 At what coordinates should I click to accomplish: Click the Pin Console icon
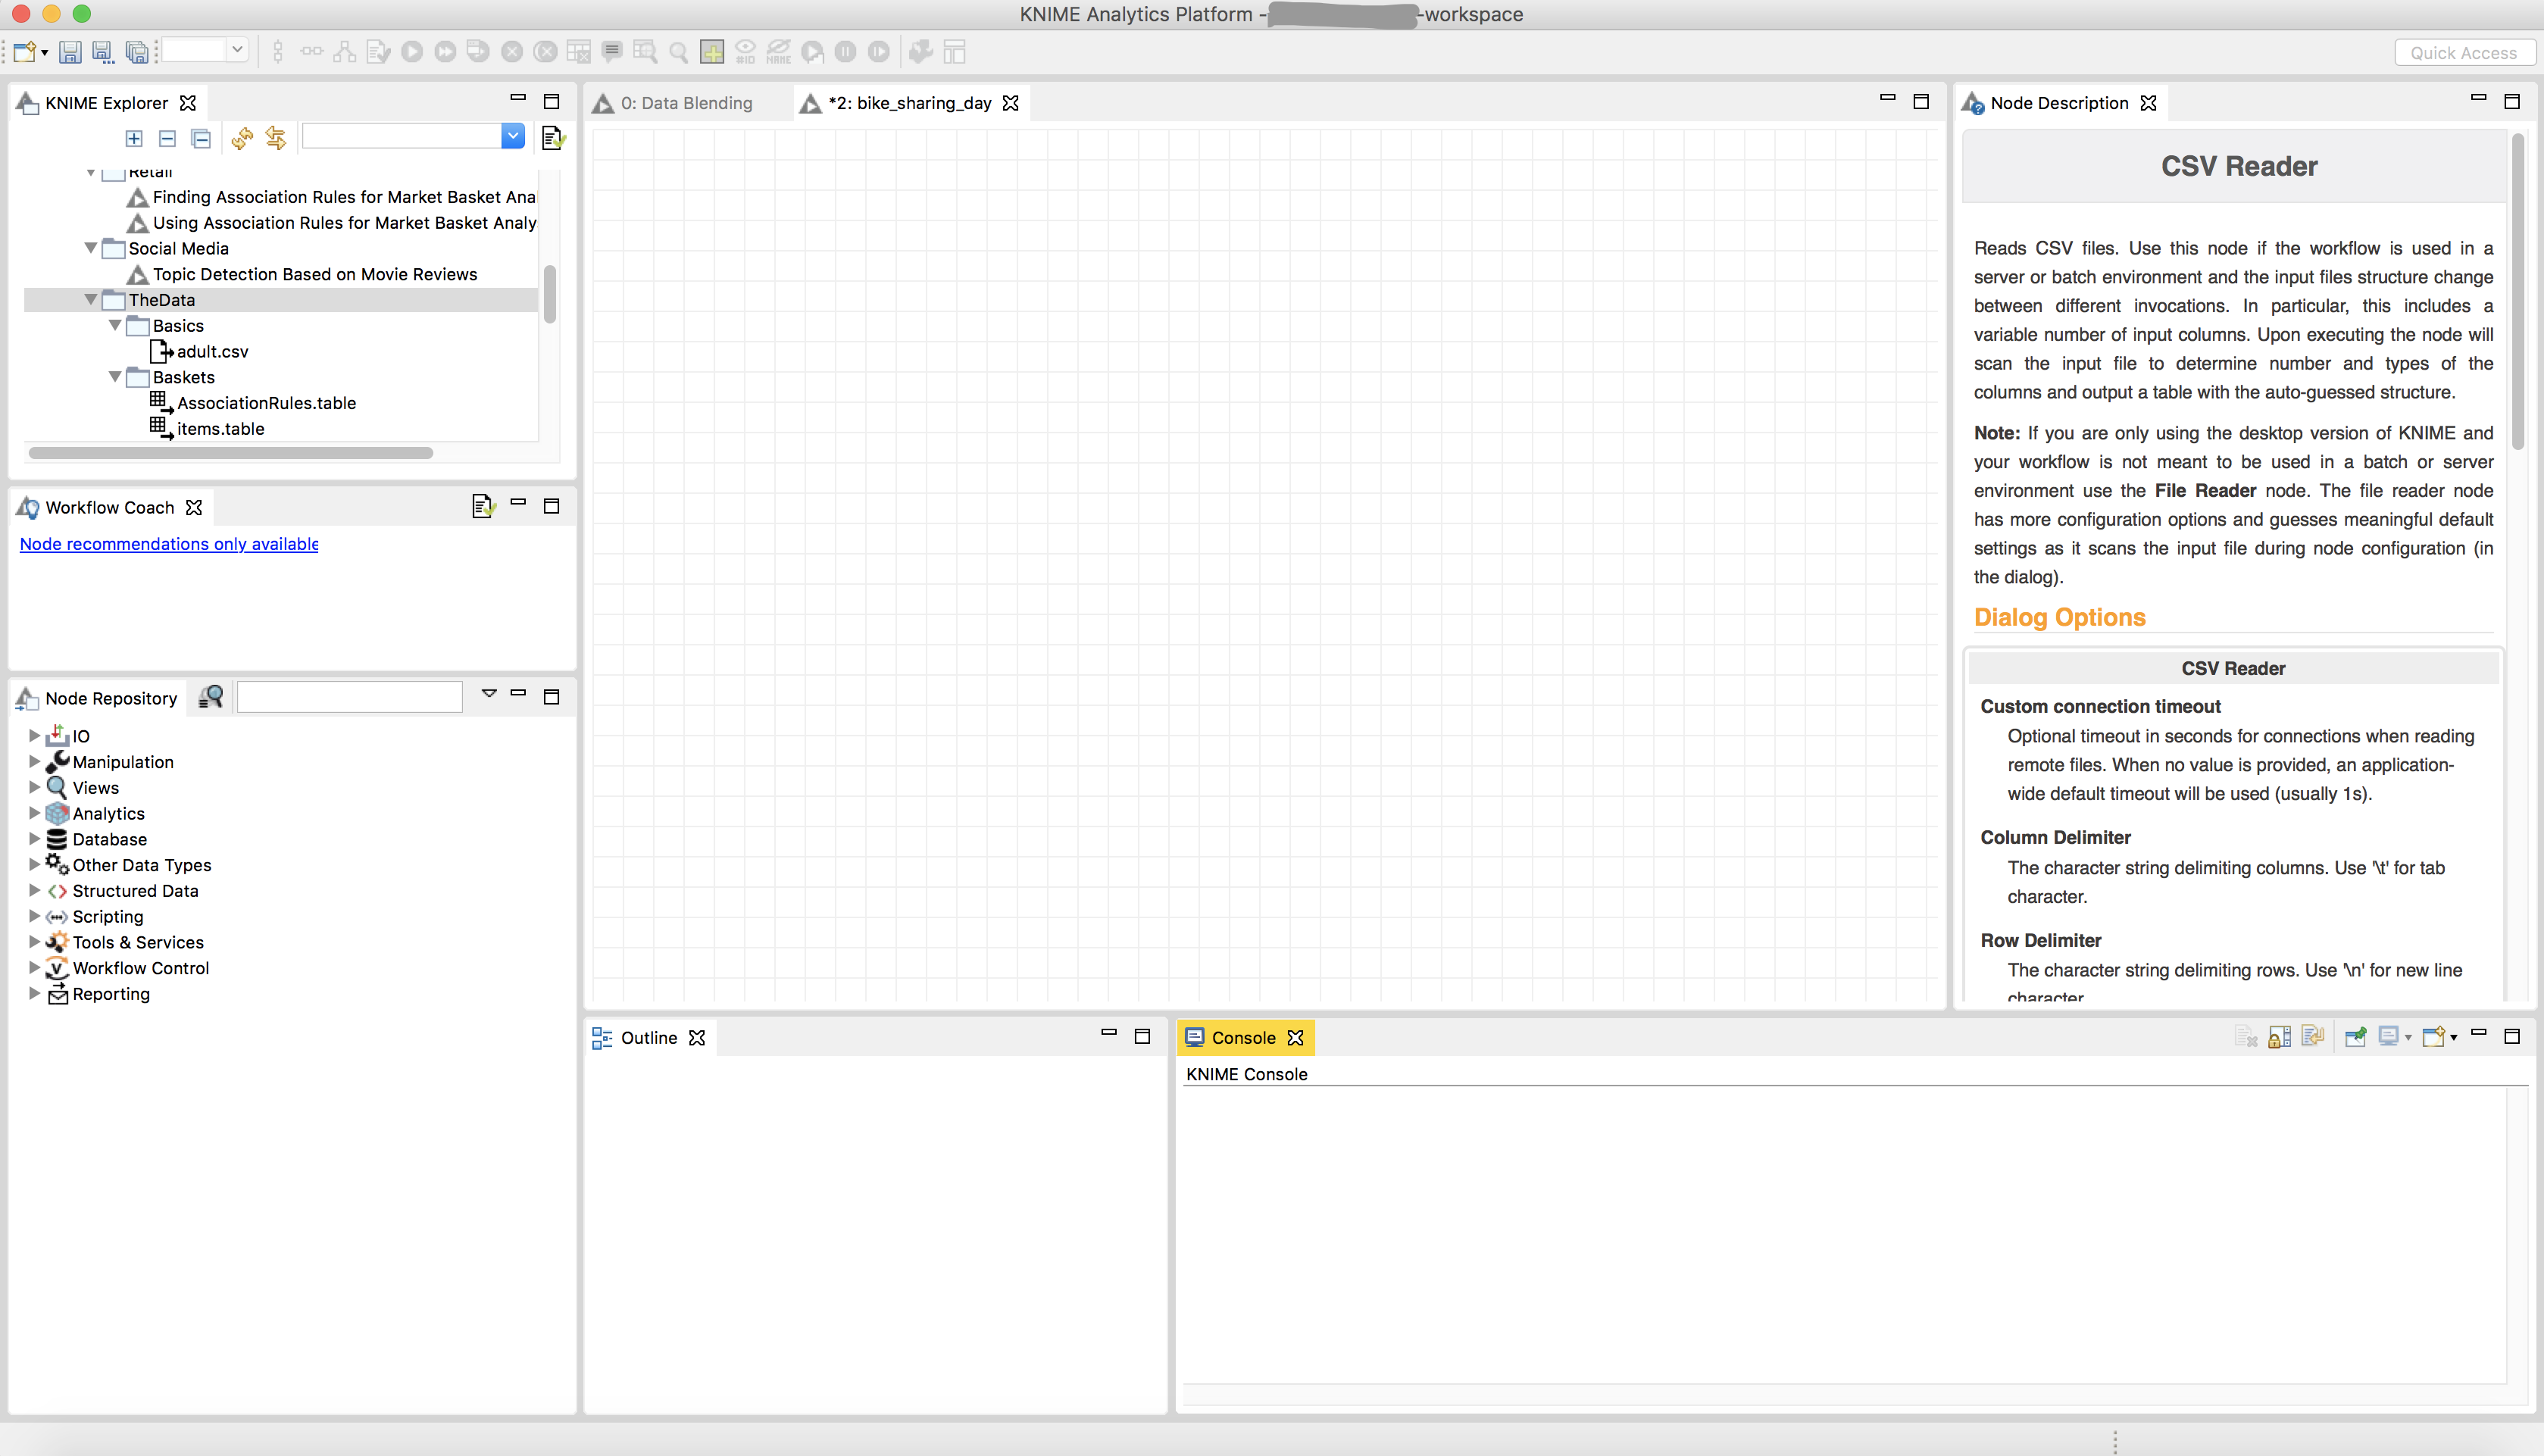[2355, 1037]
